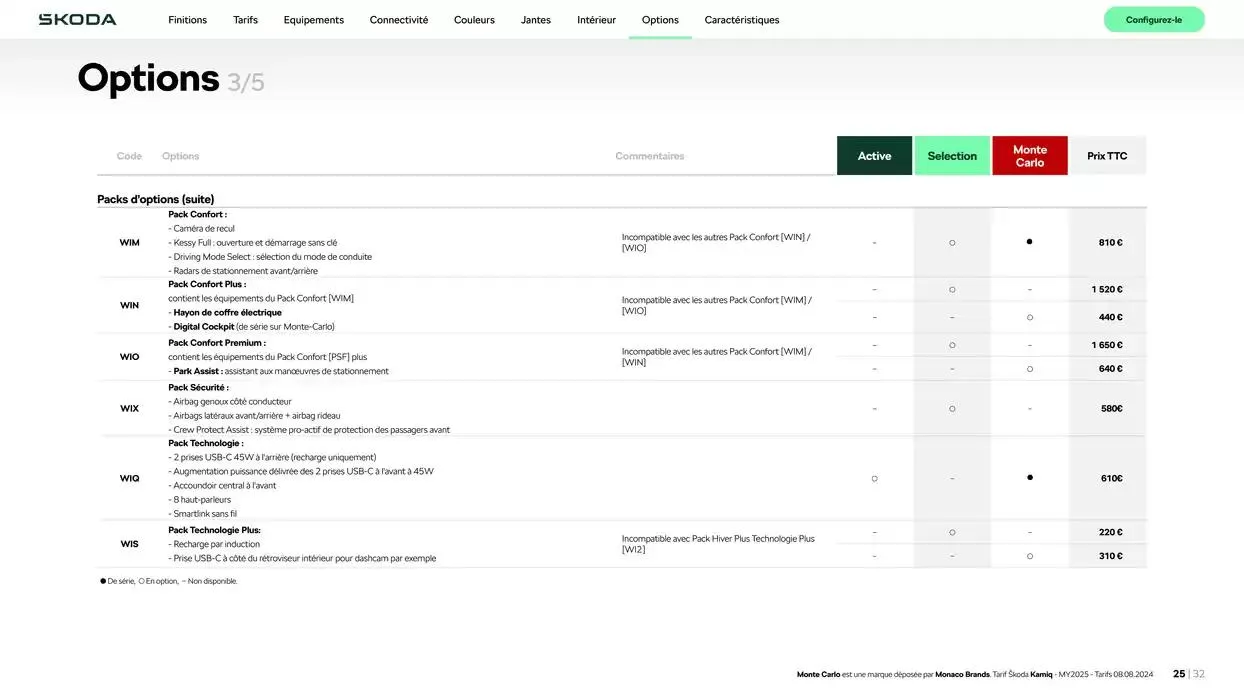Image resolution: width=1244 pixels, height=700 pixels.
Task: Switch to the Tarifs tab
Action: pos(245,20)
